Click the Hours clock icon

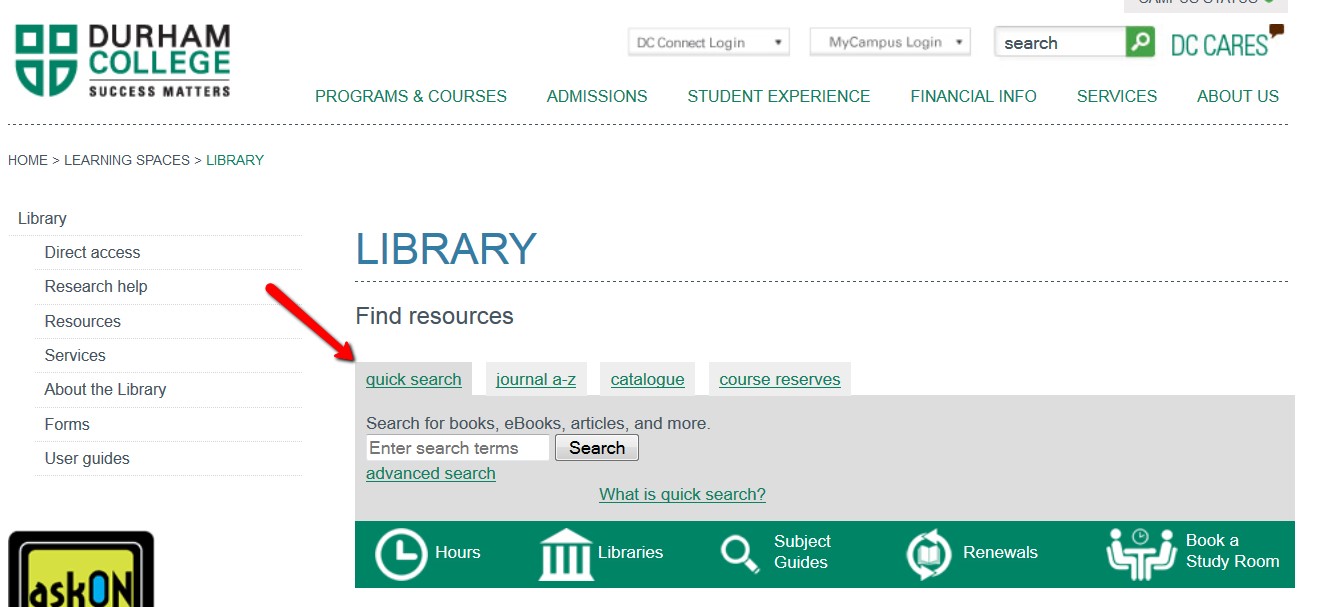pos(401,554)
